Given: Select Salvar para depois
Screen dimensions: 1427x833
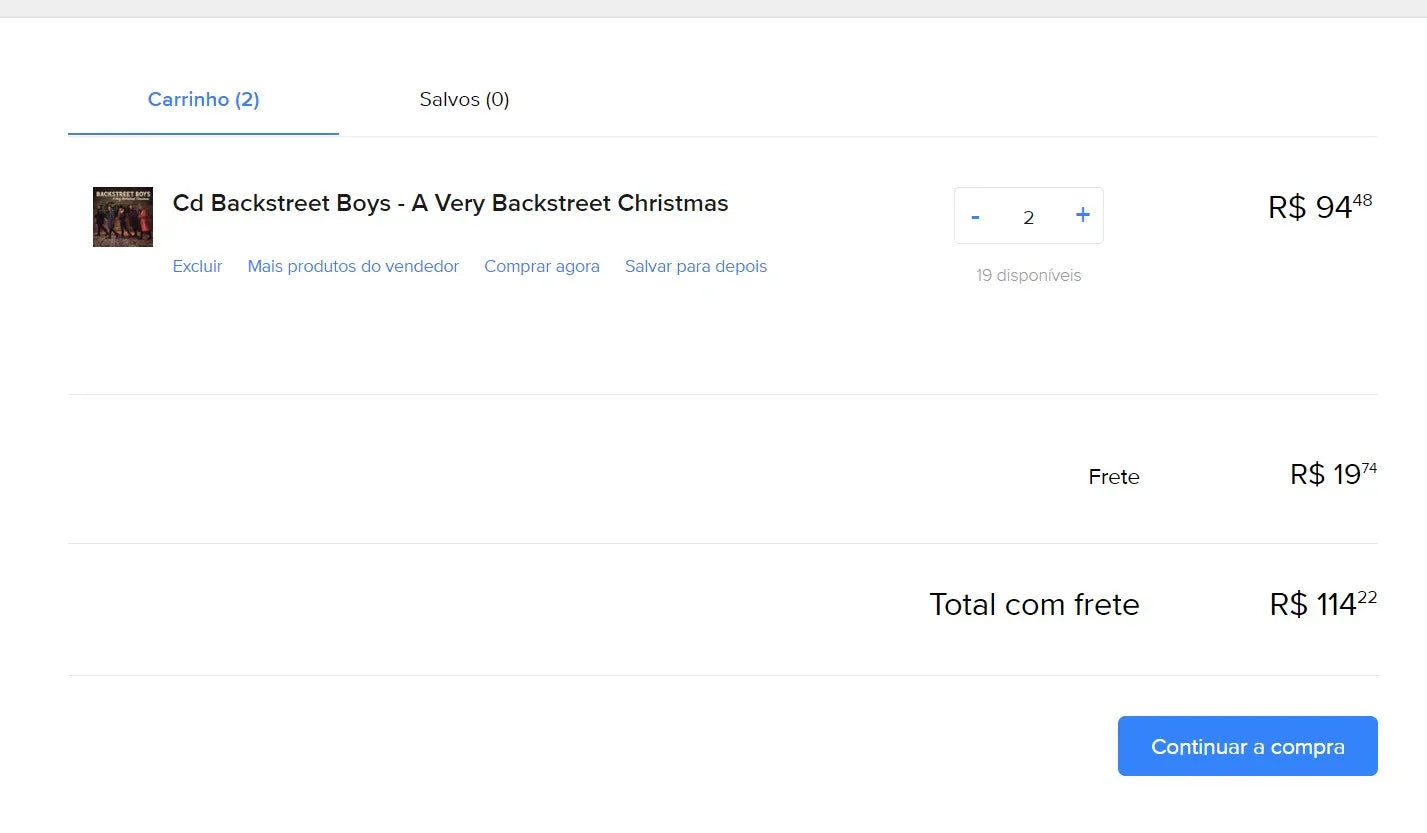Looking at the screenshot, I should pyautogui.click(x=696, y=266).
